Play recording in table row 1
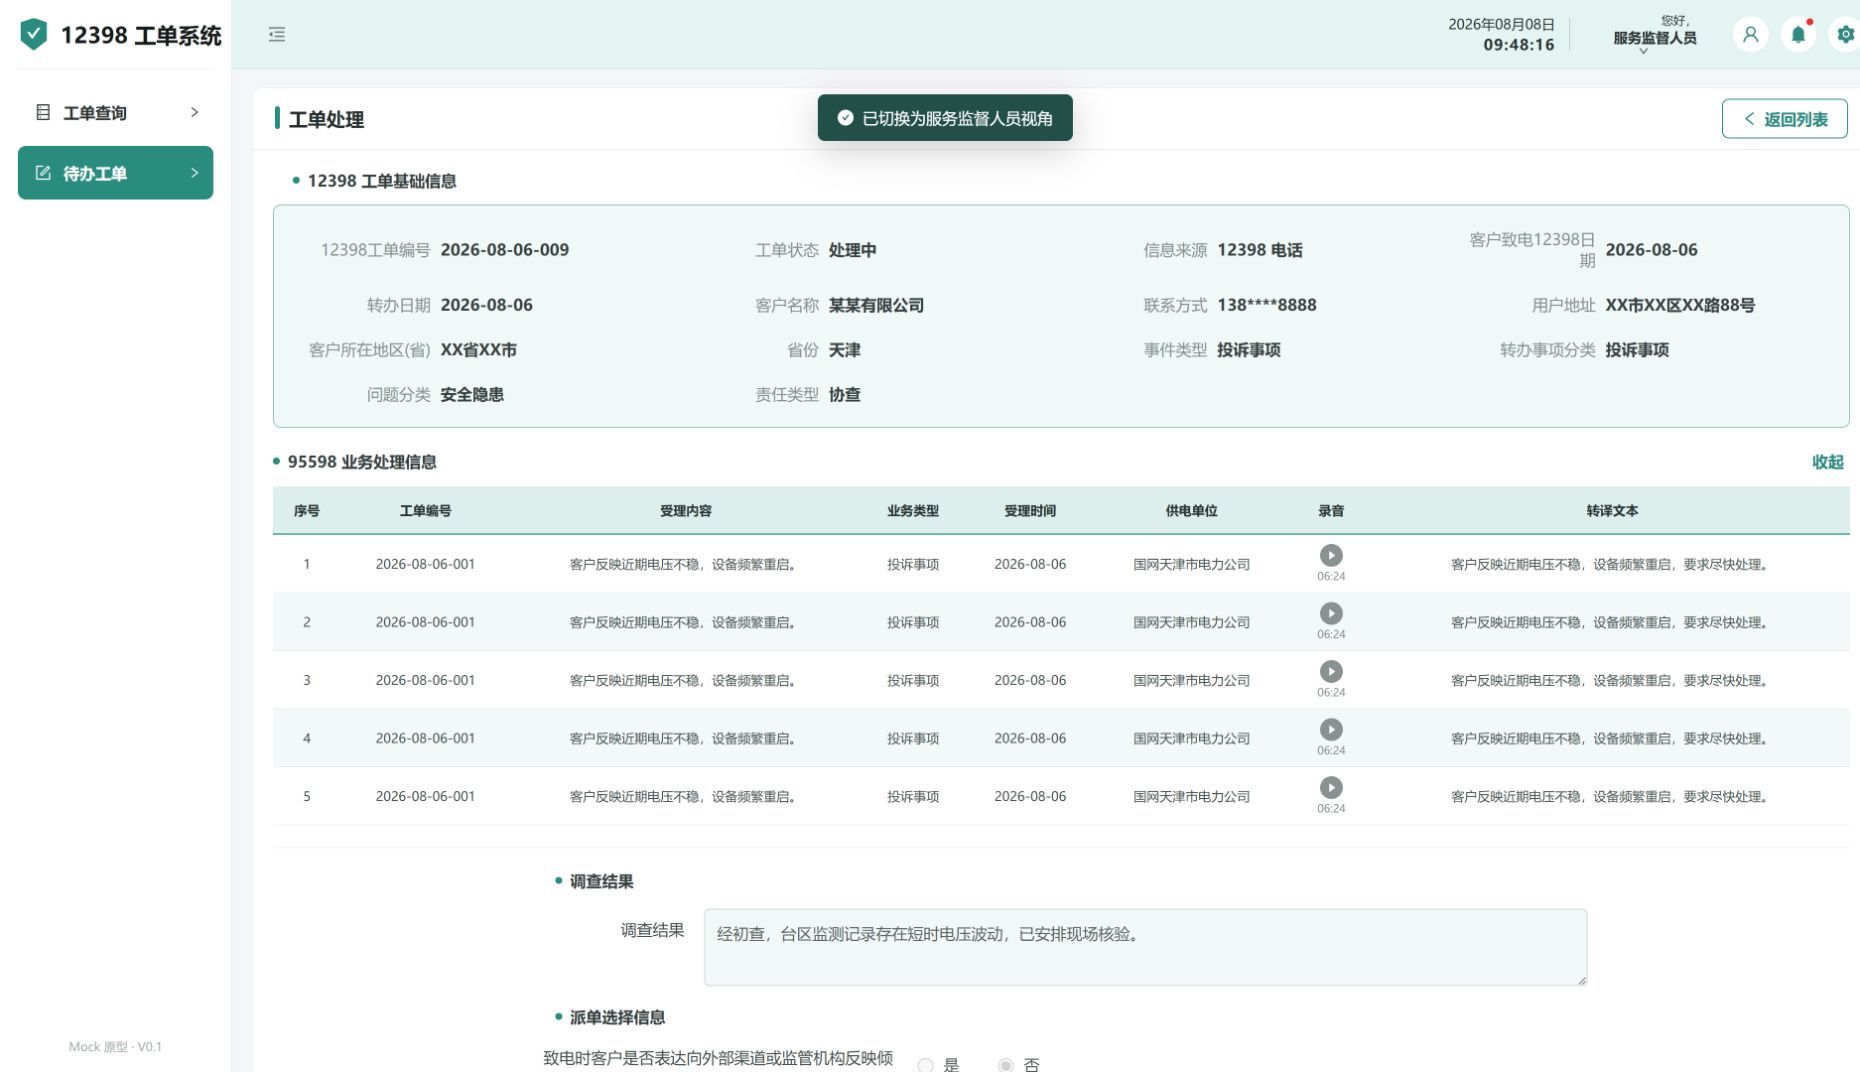1860x1072 pixels. 1331,555
